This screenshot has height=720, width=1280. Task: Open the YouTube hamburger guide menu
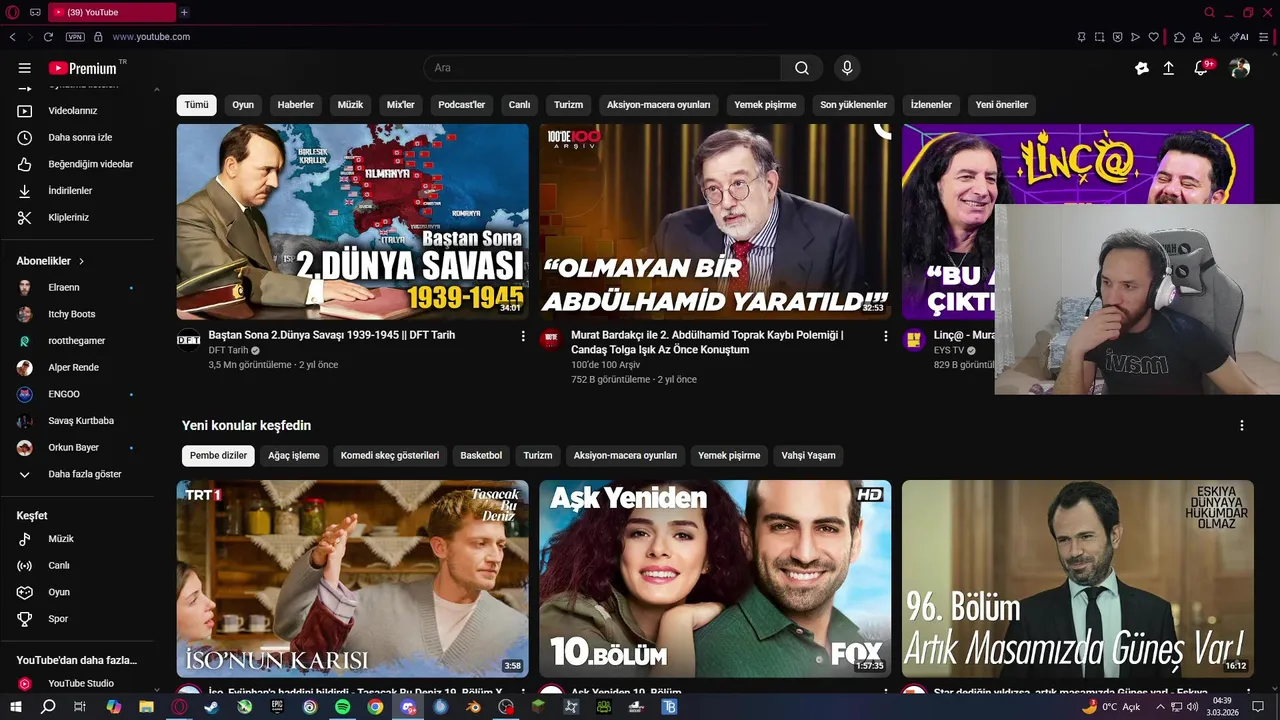[x=24, y=68]
